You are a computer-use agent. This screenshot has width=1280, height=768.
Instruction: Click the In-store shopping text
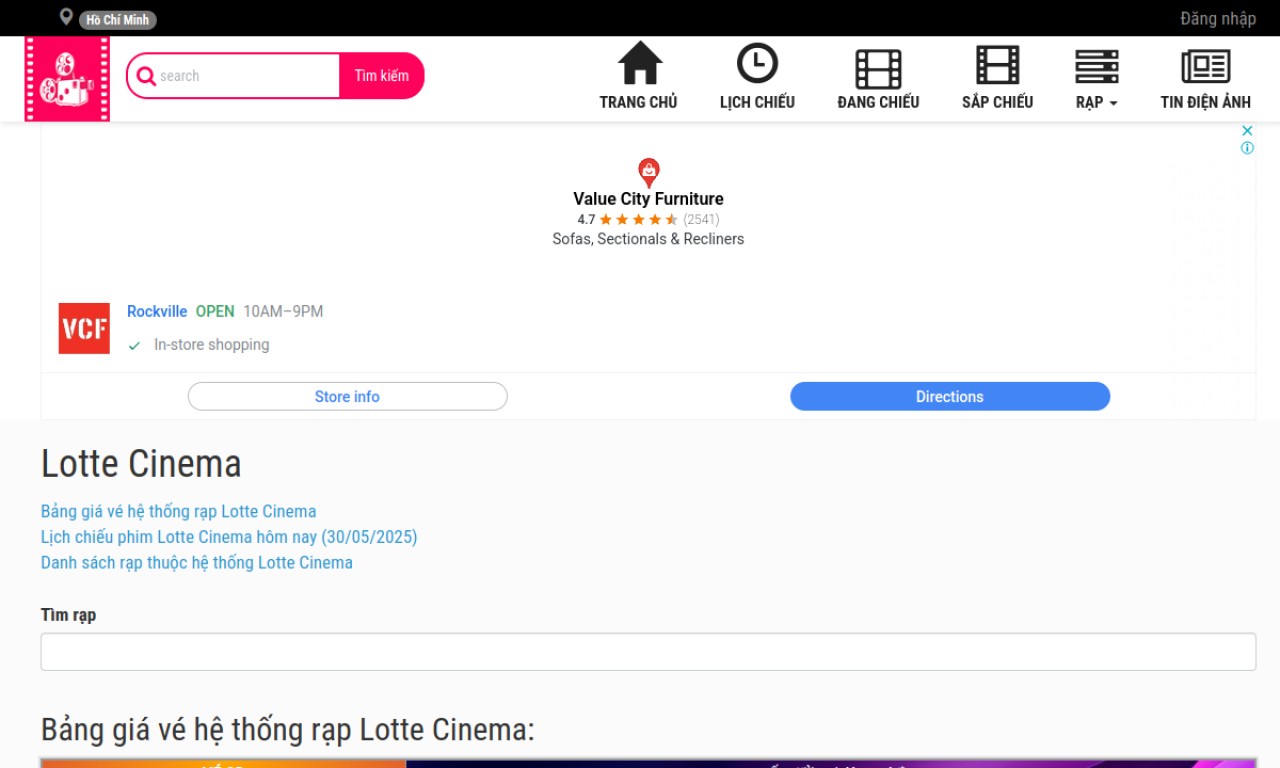(x=211, y=345)
